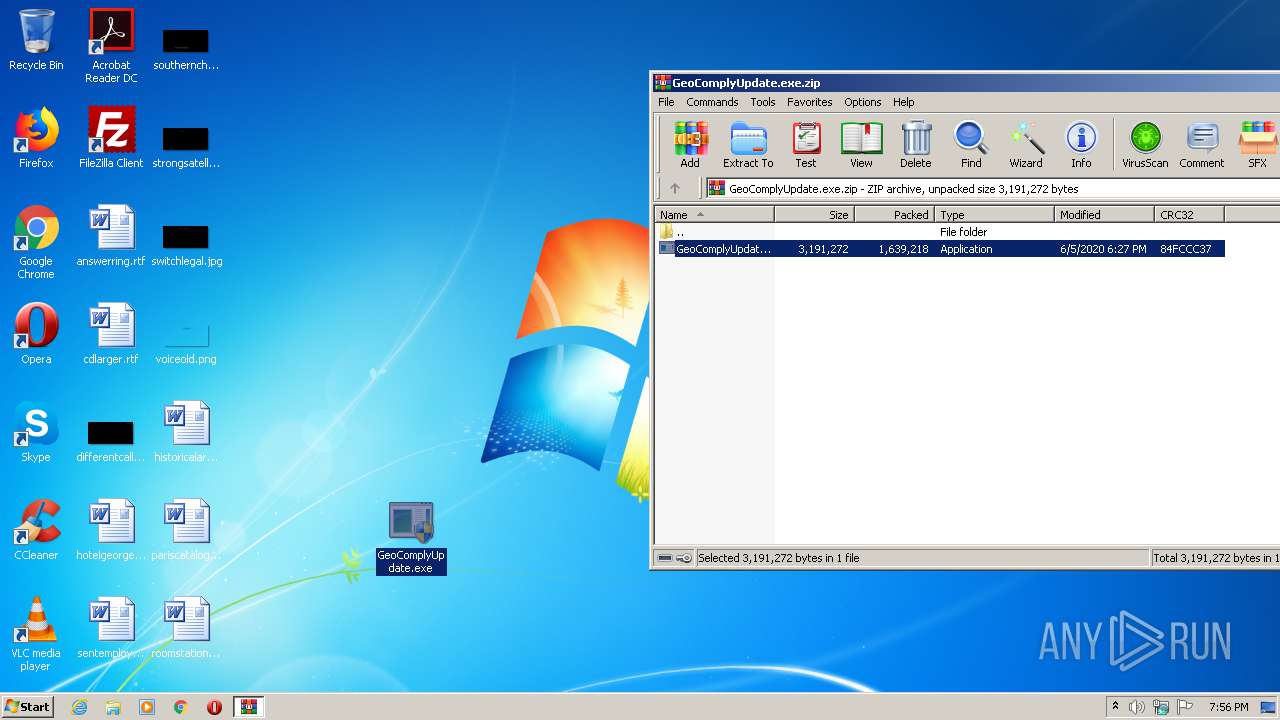Screen dimensions: 1280x720
Task: Open the Options menu
Action: (863, 102)
